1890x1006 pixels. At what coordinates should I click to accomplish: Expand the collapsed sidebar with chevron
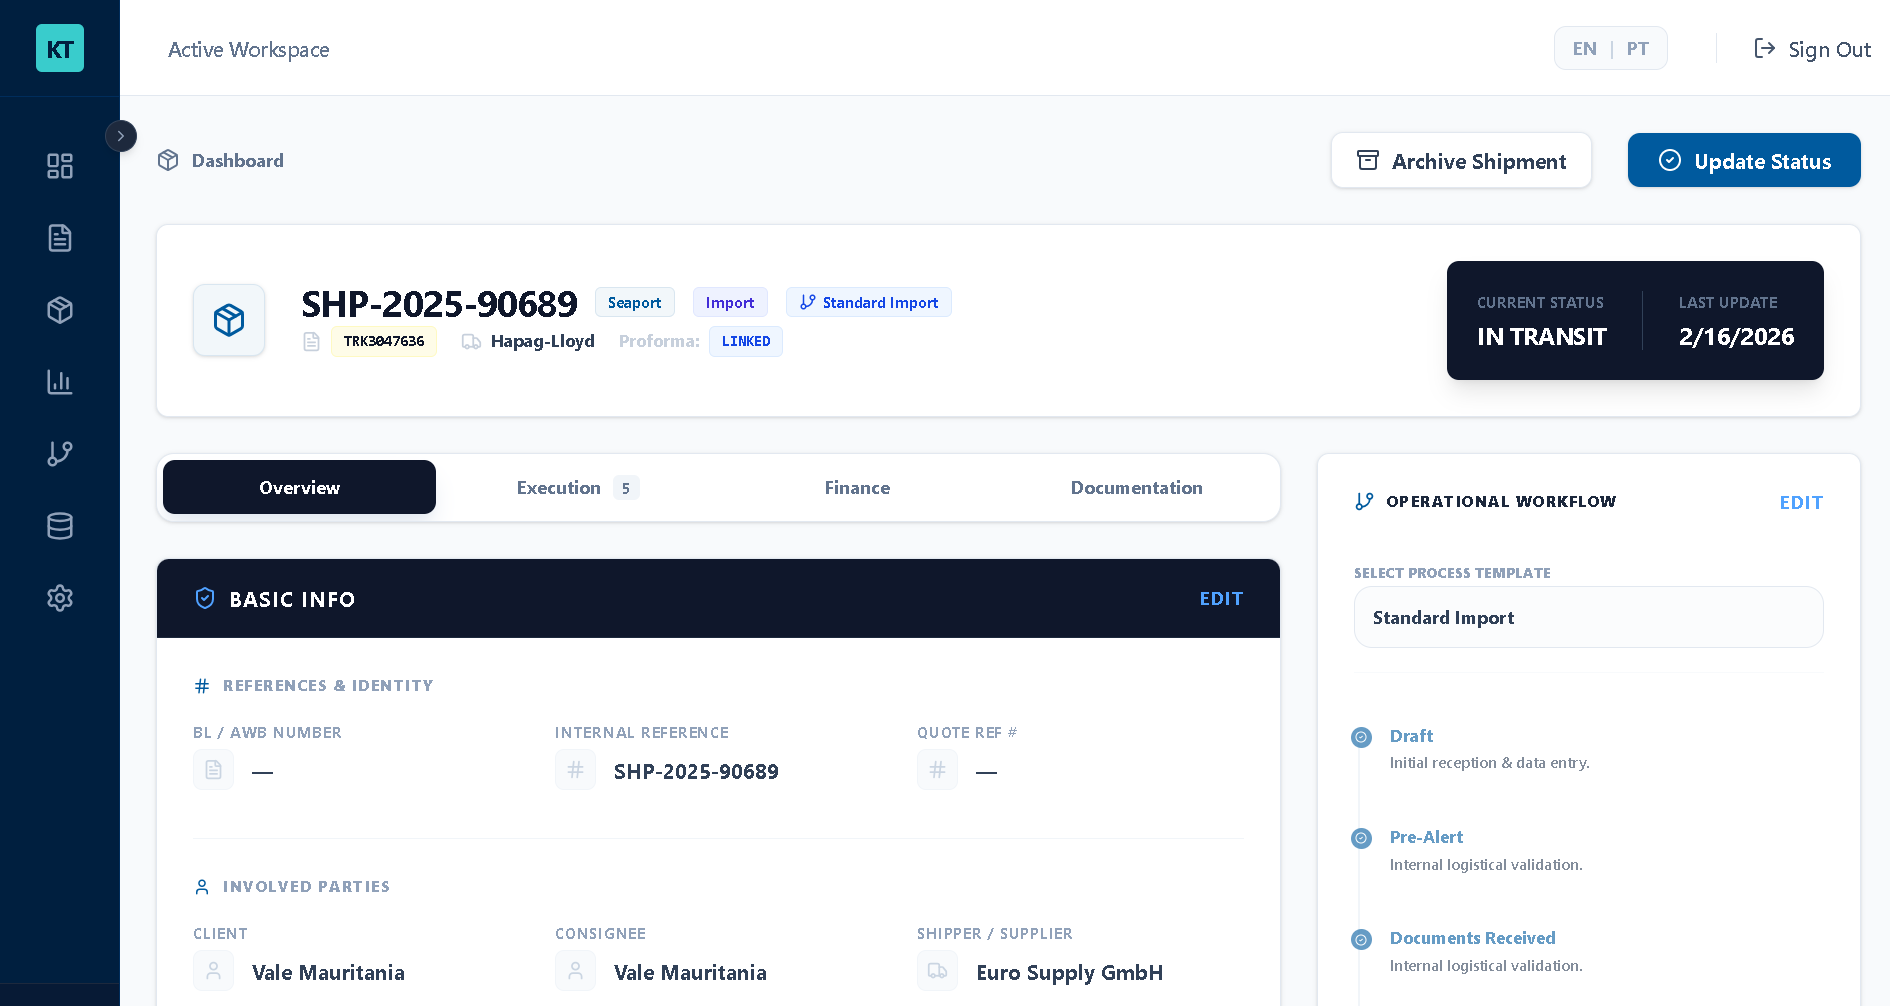pyautogui.click(x=121, y=136)
